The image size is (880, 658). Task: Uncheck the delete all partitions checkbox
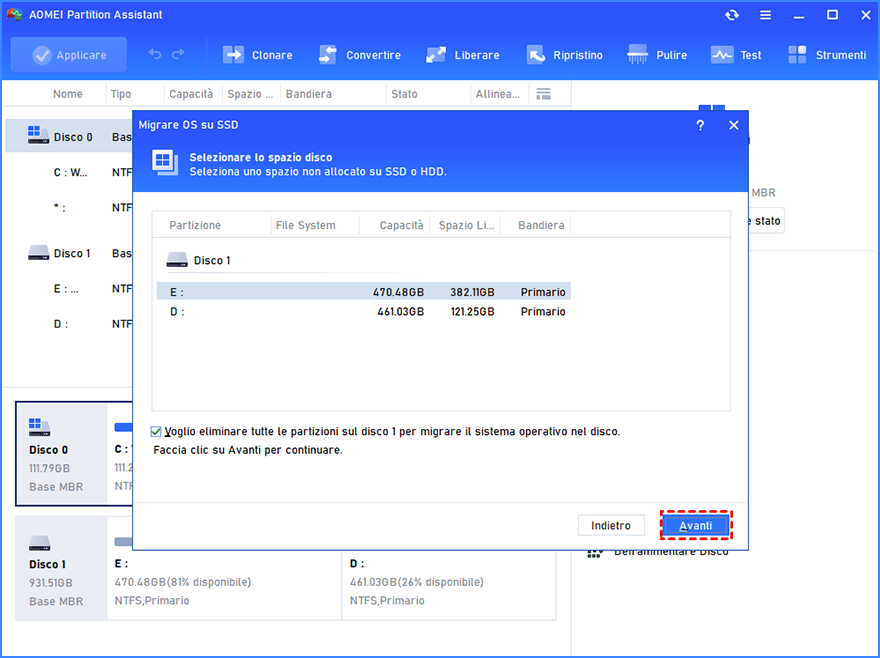click(156, 431)
